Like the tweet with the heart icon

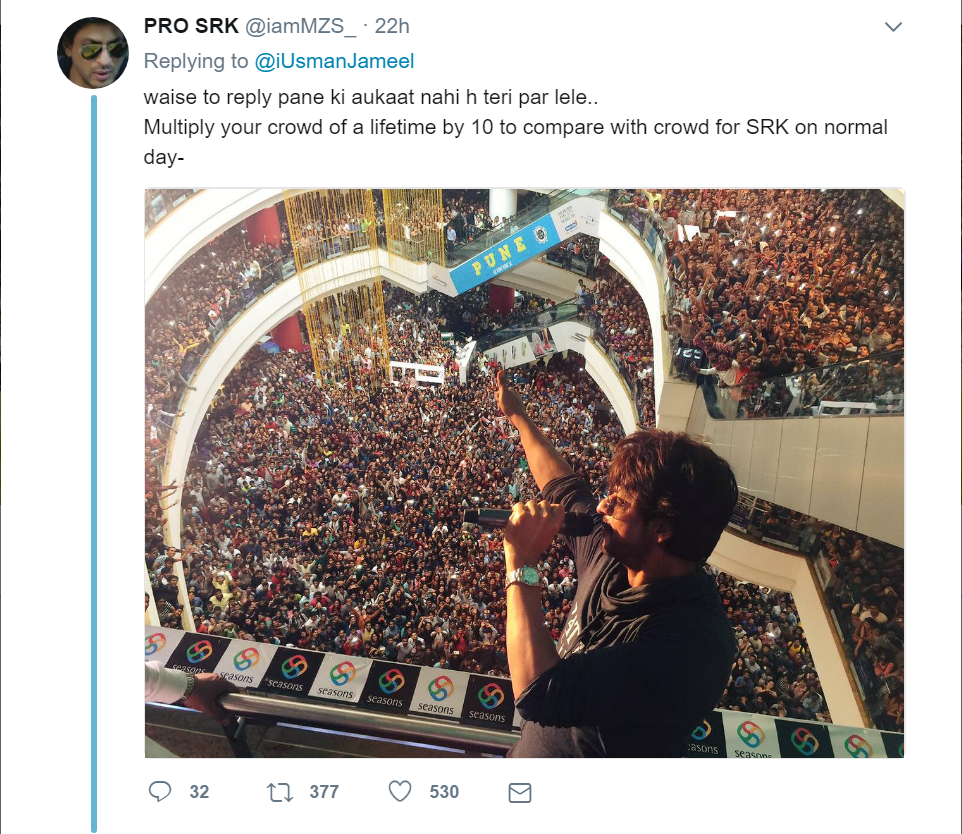click(x=400, y=792)
